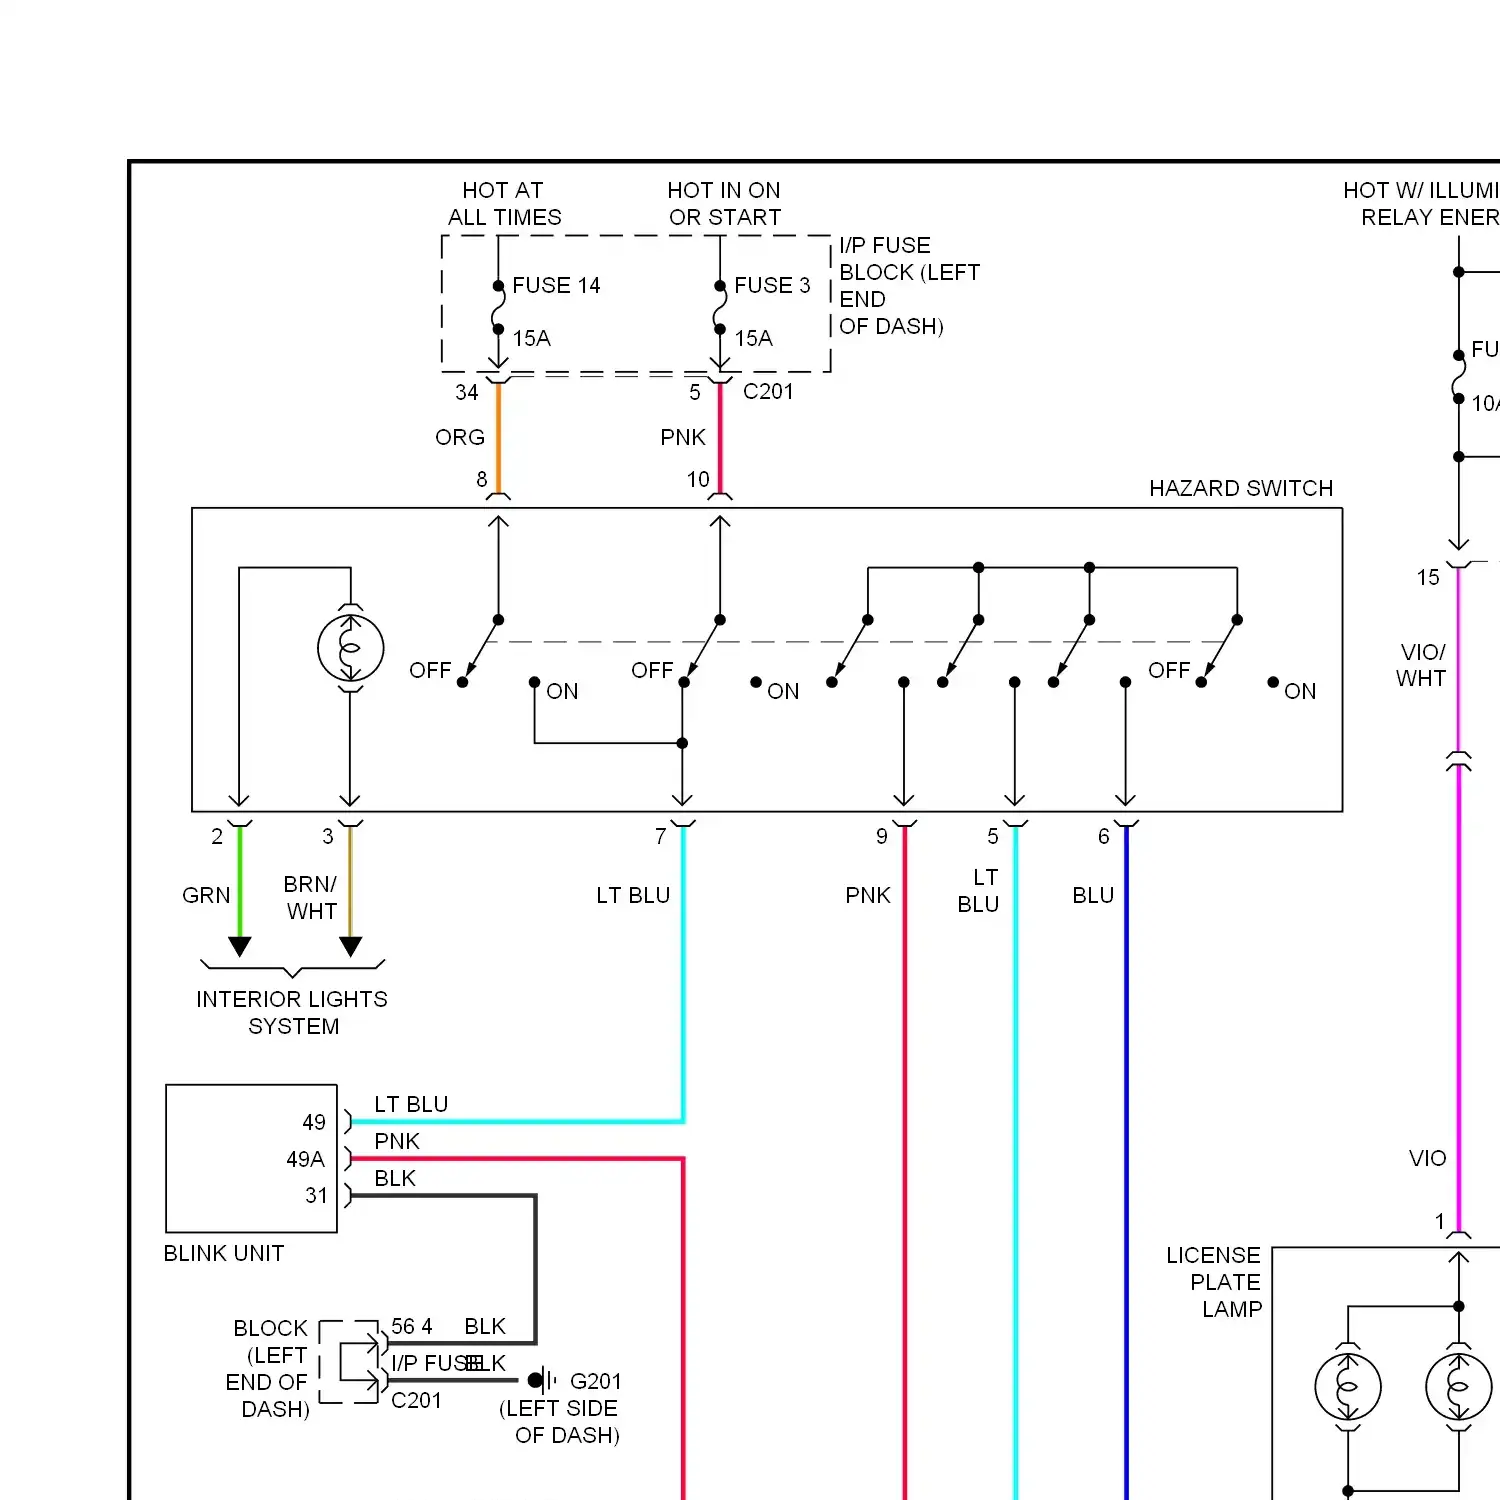
Task: Select the 'HOT IN ON OR START' label
Action: [x=724, y=203]
